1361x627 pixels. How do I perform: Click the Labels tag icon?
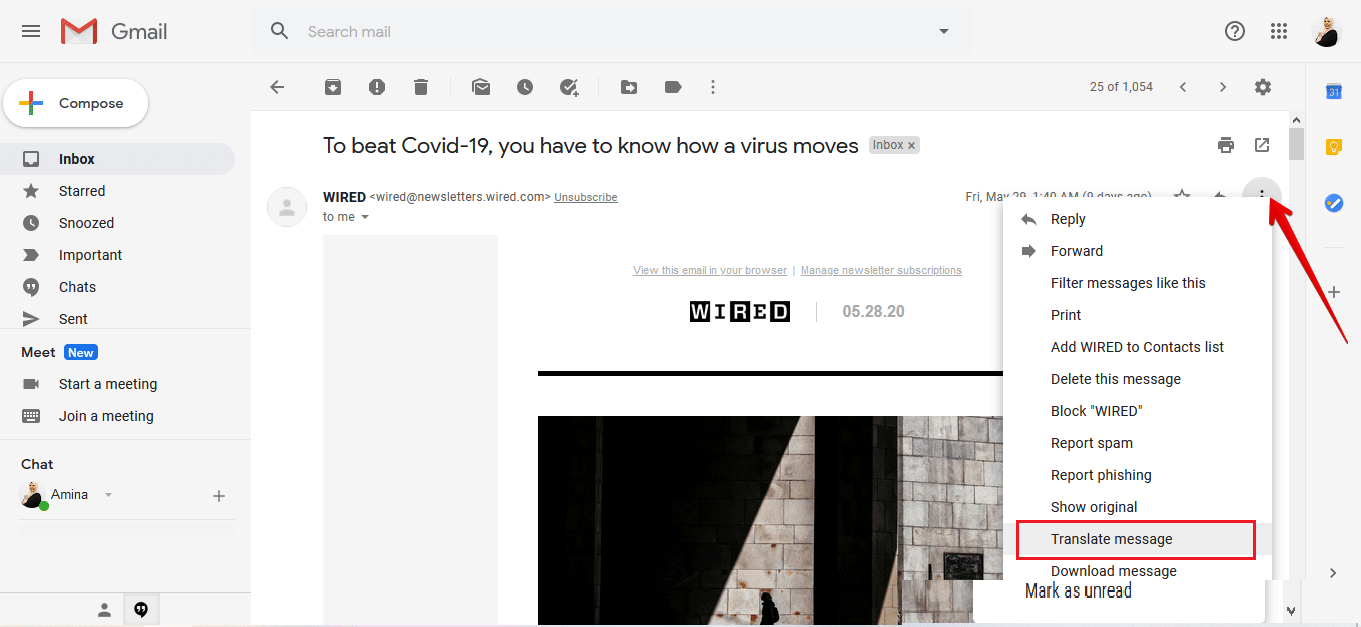coord(673,87)
